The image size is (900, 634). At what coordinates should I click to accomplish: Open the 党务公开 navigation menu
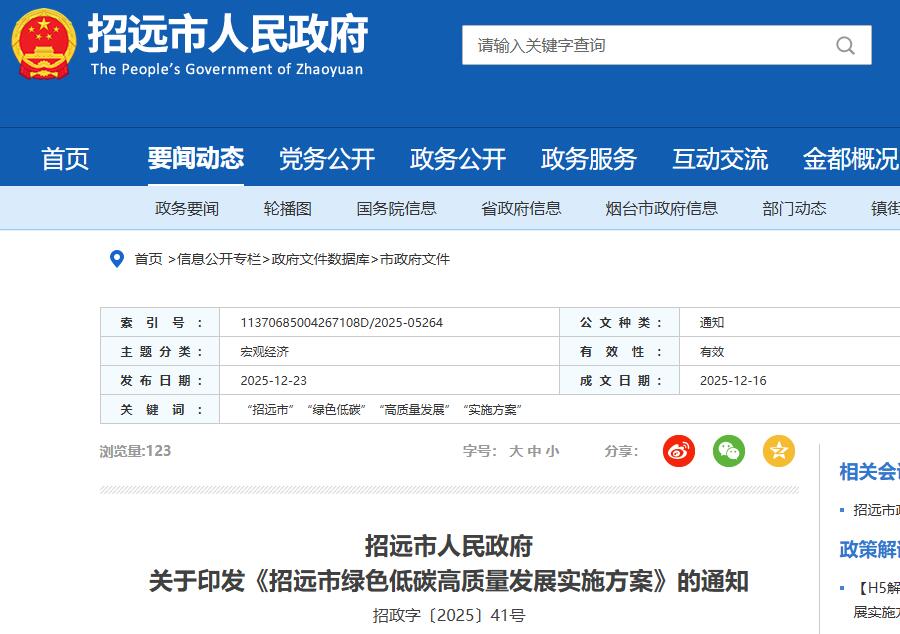tap(326, 159)
